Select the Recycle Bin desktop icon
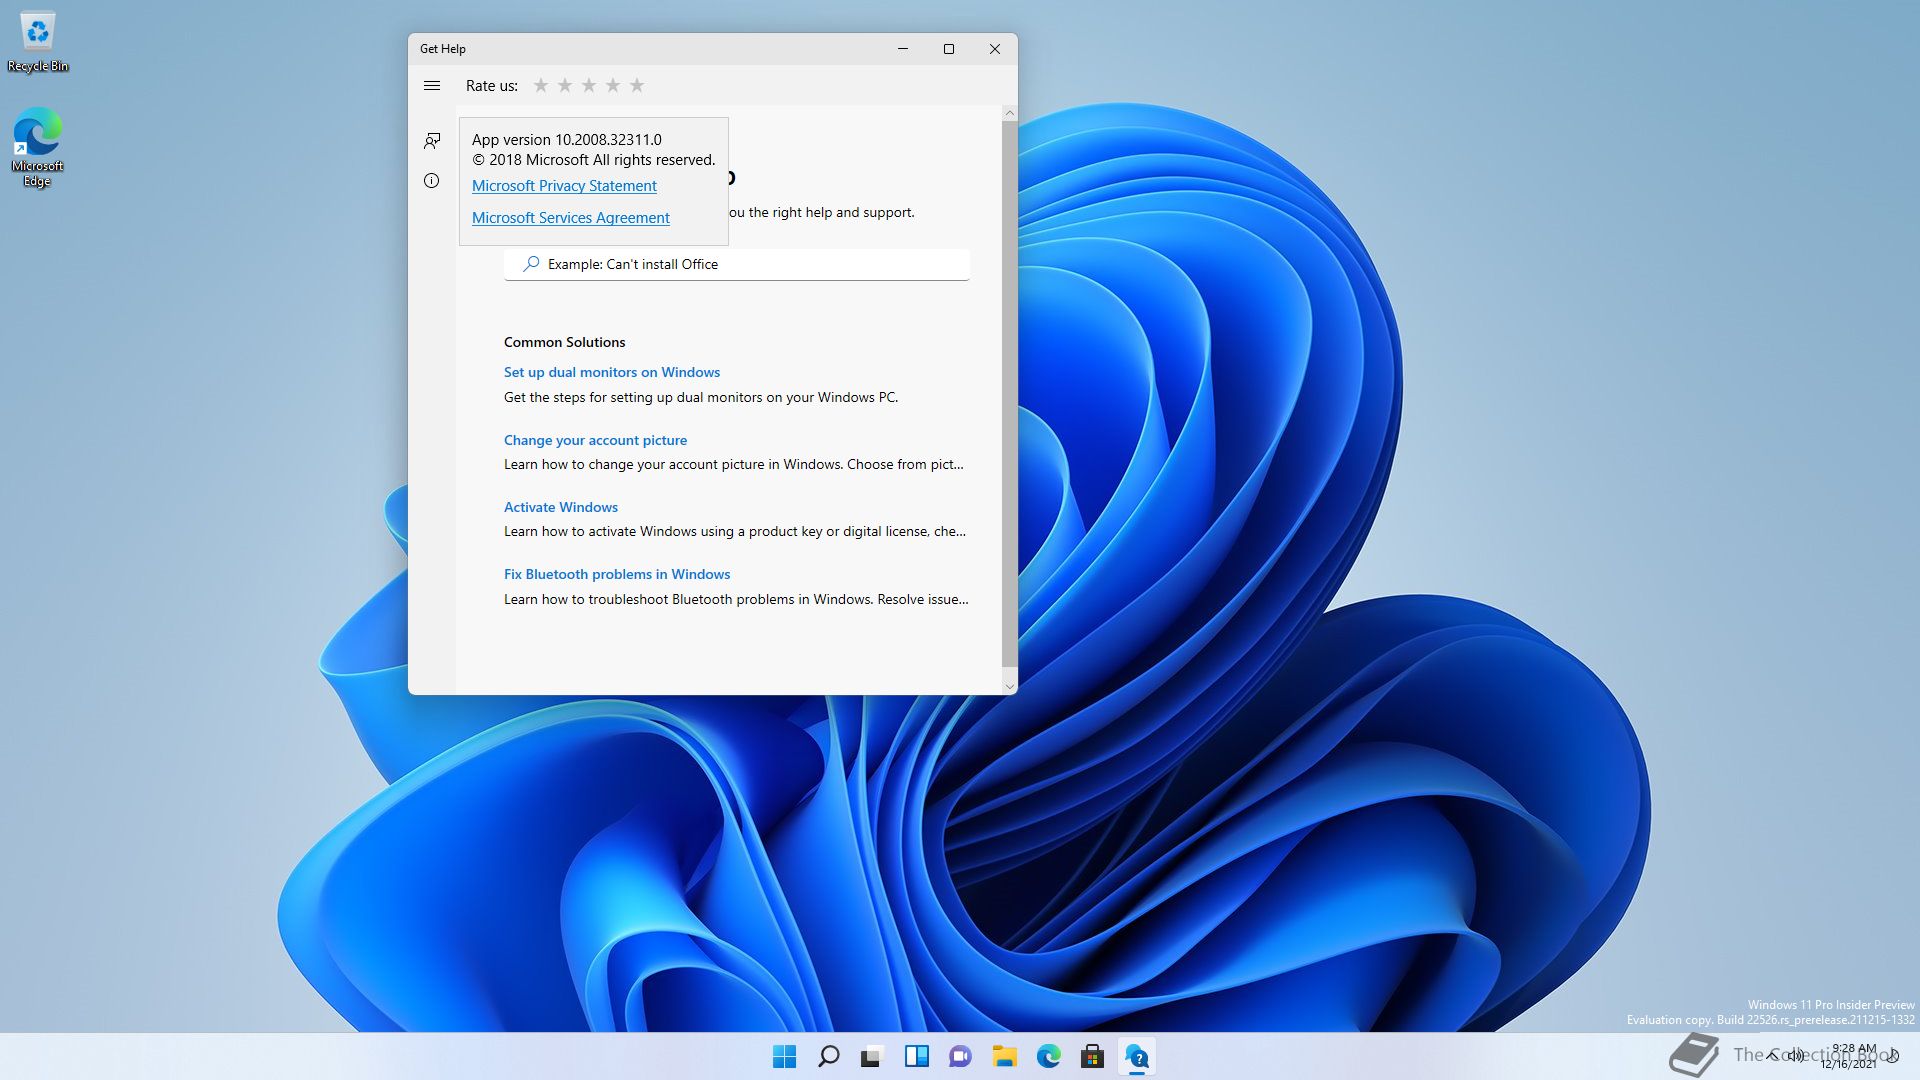 click(x=38, y=42)
